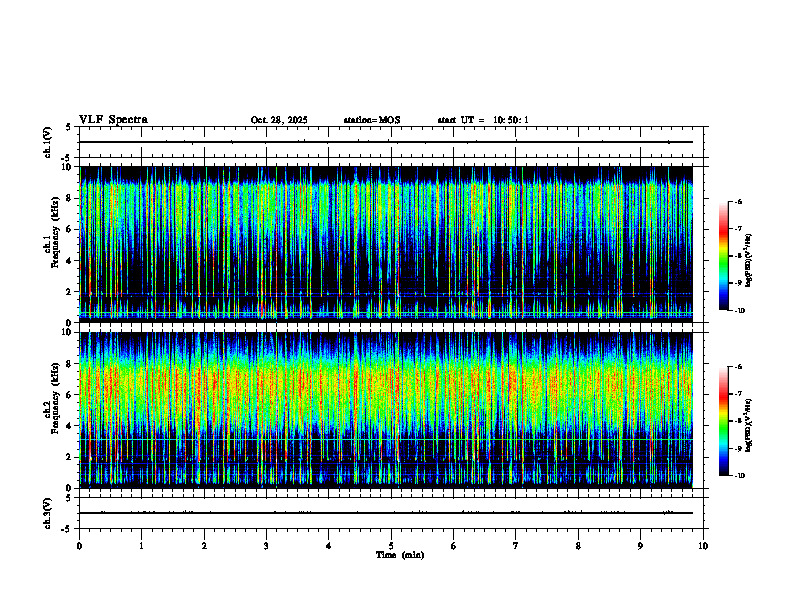Screen dimensions: 792x612
Task: Click inside the ch.1 spectrogram panel
Action: 386,244
